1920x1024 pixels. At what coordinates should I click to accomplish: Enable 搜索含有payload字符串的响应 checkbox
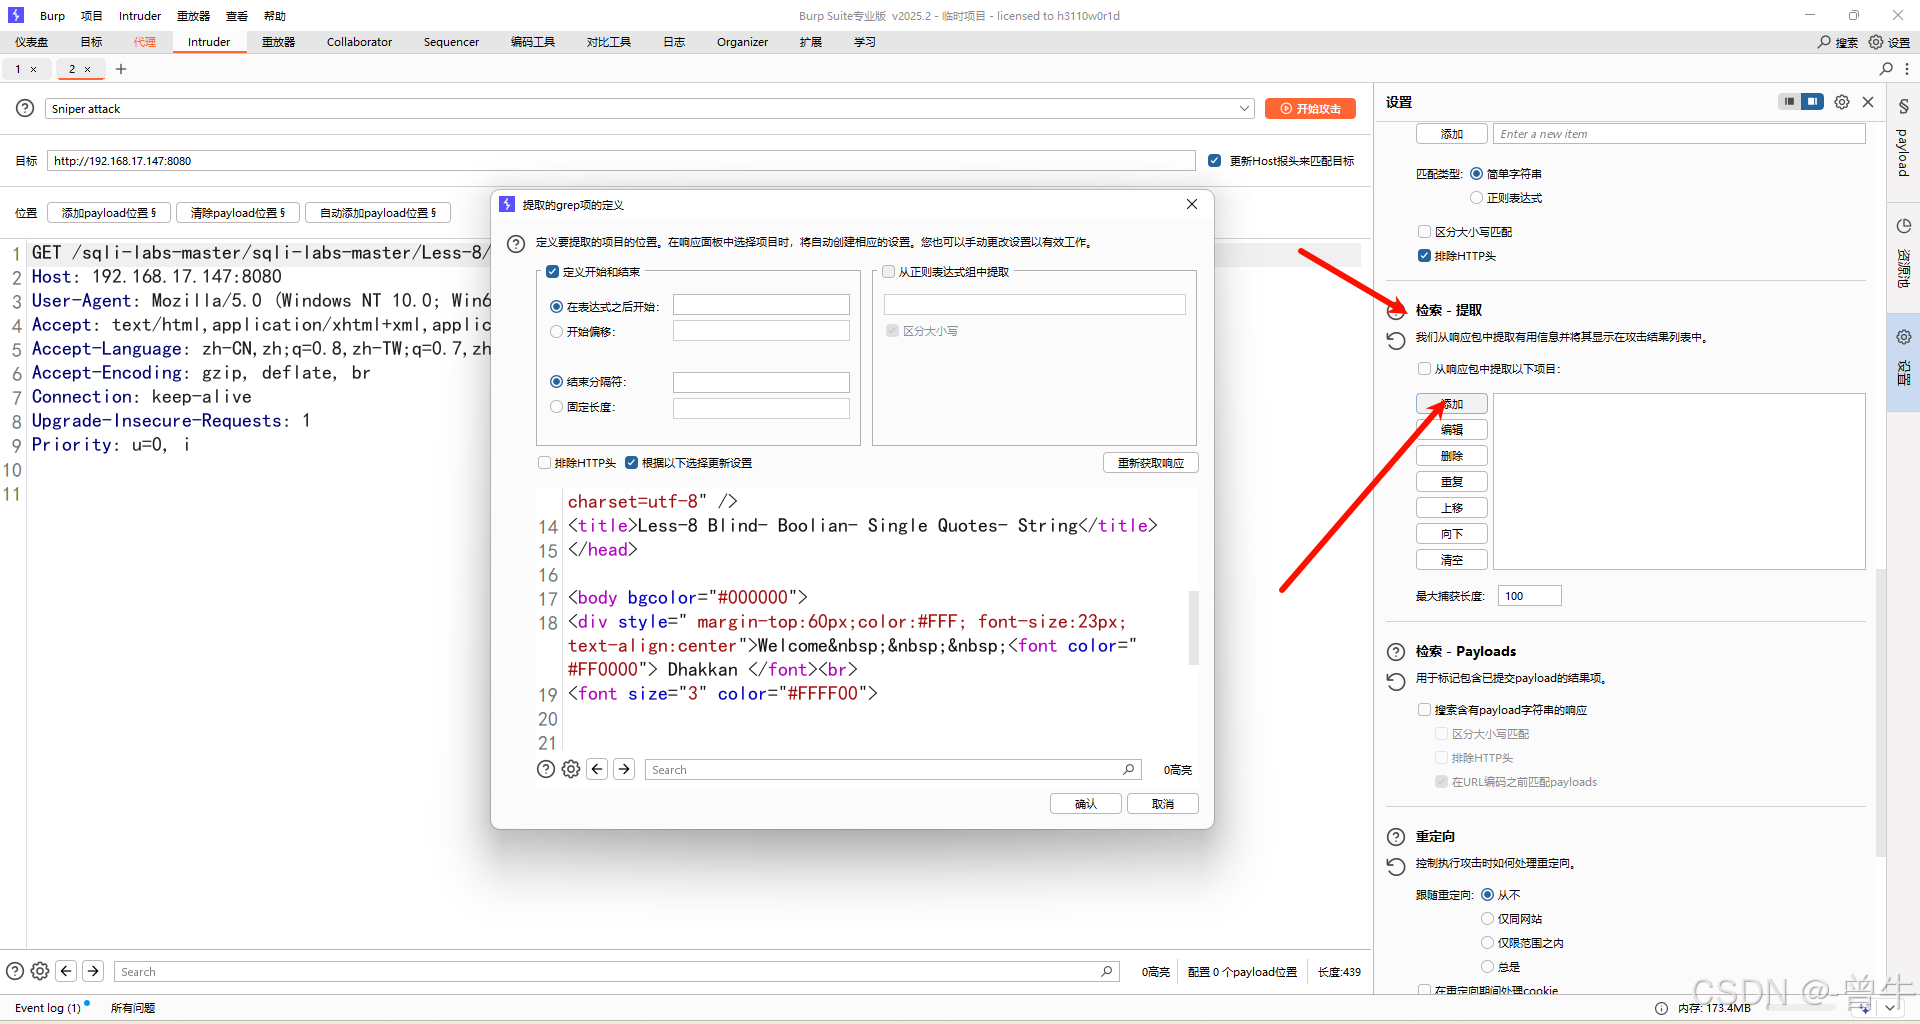tap(1424, 710)
